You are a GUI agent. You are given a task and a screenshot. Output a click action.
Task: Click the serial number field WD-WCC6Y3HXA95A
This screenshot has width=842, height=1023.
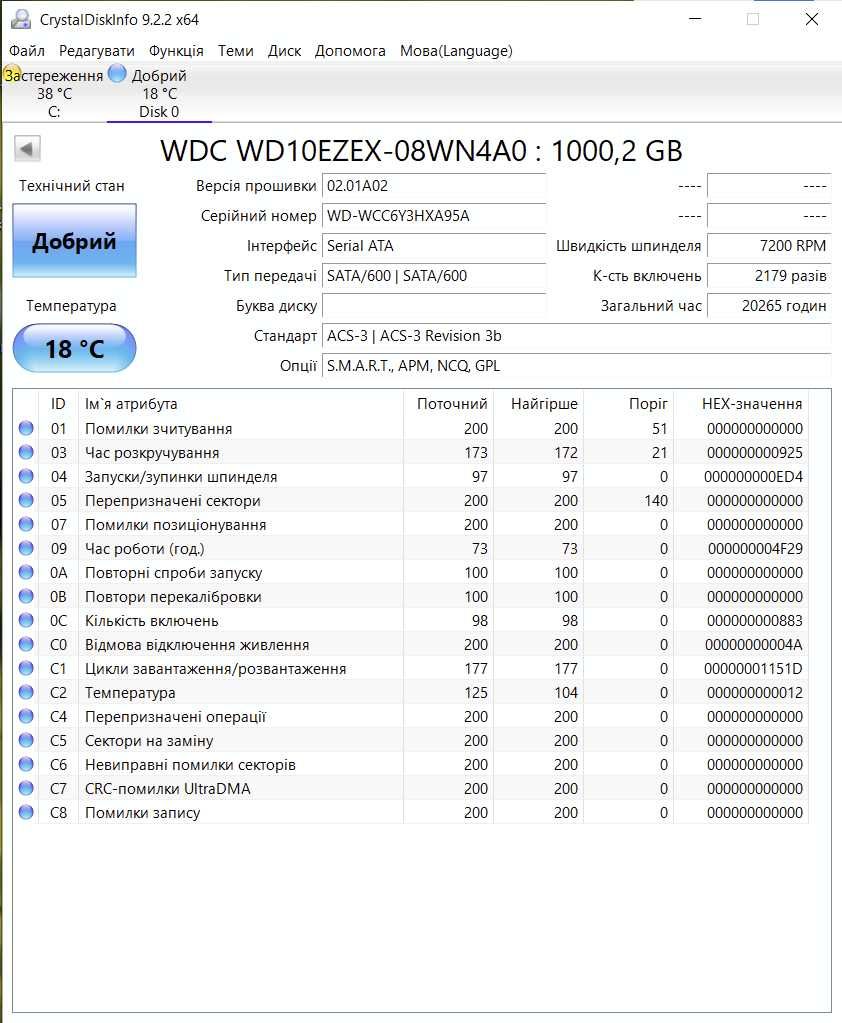coord(434,216)
